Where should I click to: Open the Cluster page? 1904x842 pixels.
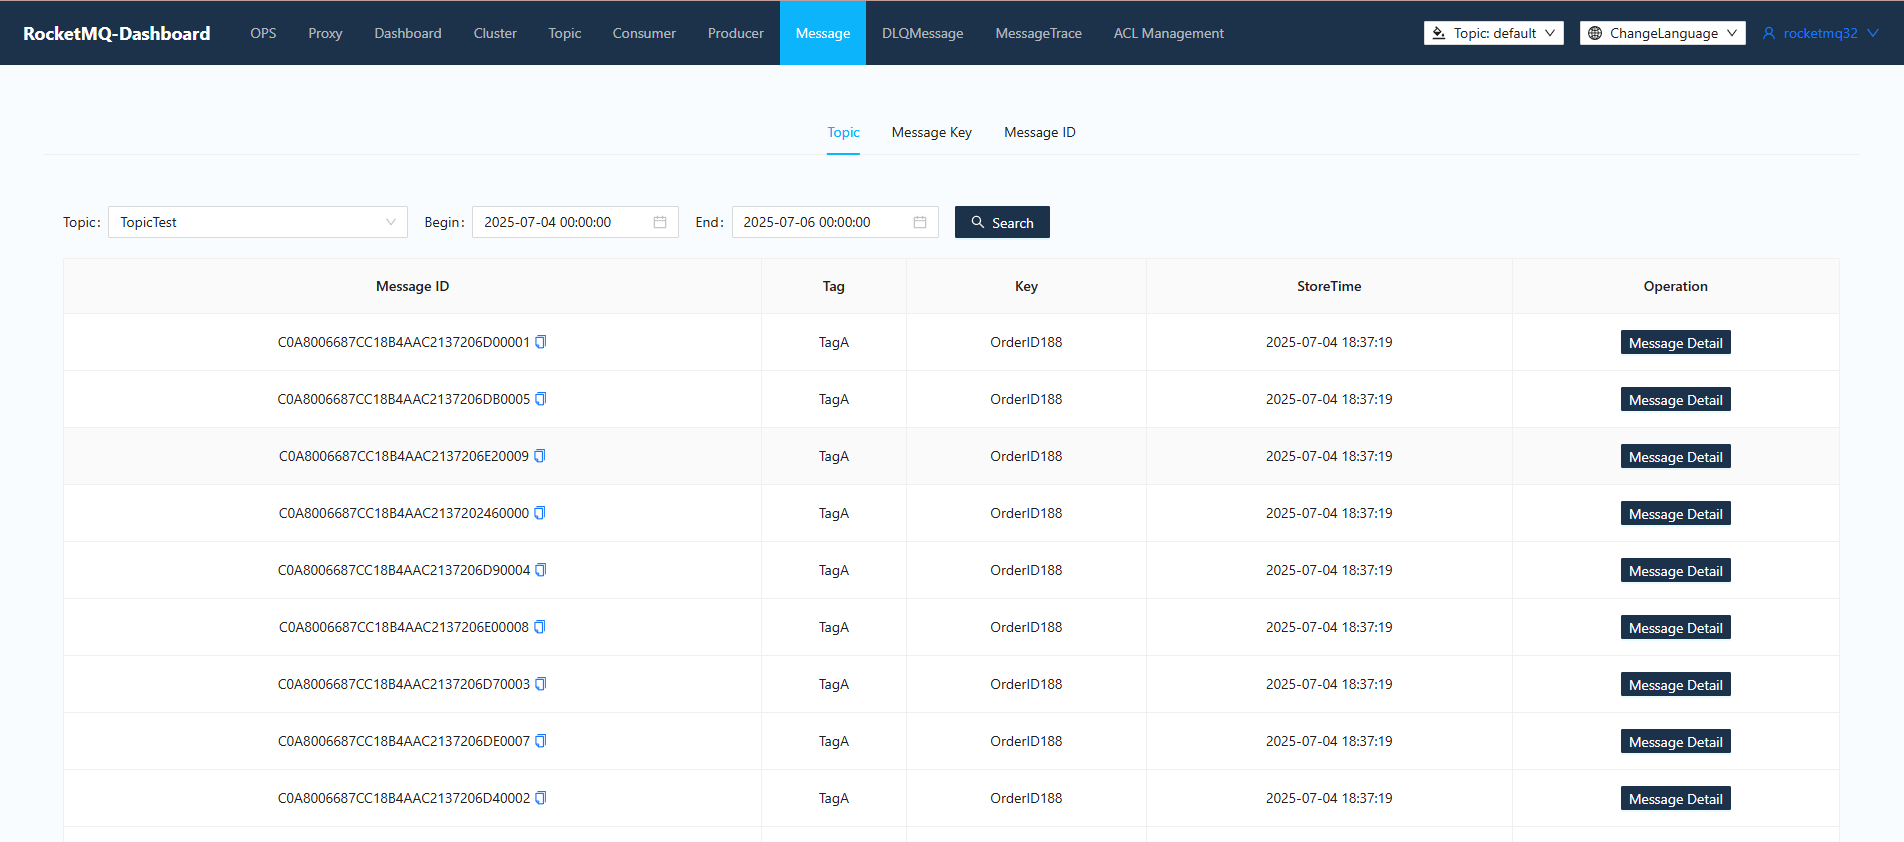[x=495, y=33]
